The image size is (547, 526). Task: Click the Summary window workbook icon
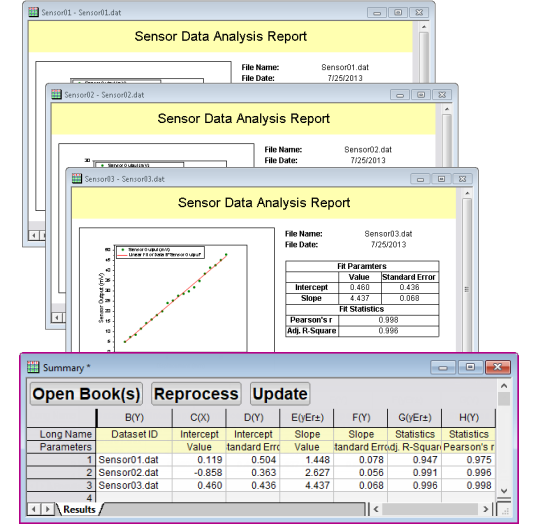33,367
